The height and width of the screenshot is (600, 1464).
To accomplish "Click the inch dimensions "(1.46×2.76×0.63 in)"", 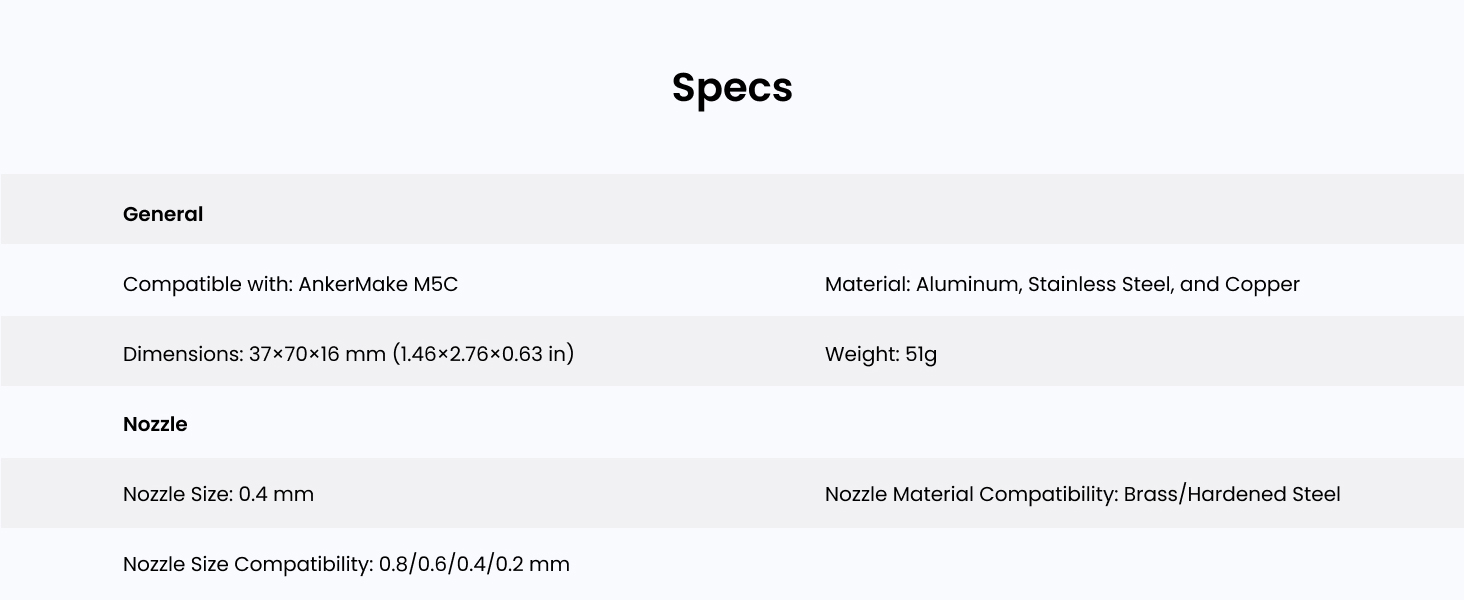I will tap(484, 354).
